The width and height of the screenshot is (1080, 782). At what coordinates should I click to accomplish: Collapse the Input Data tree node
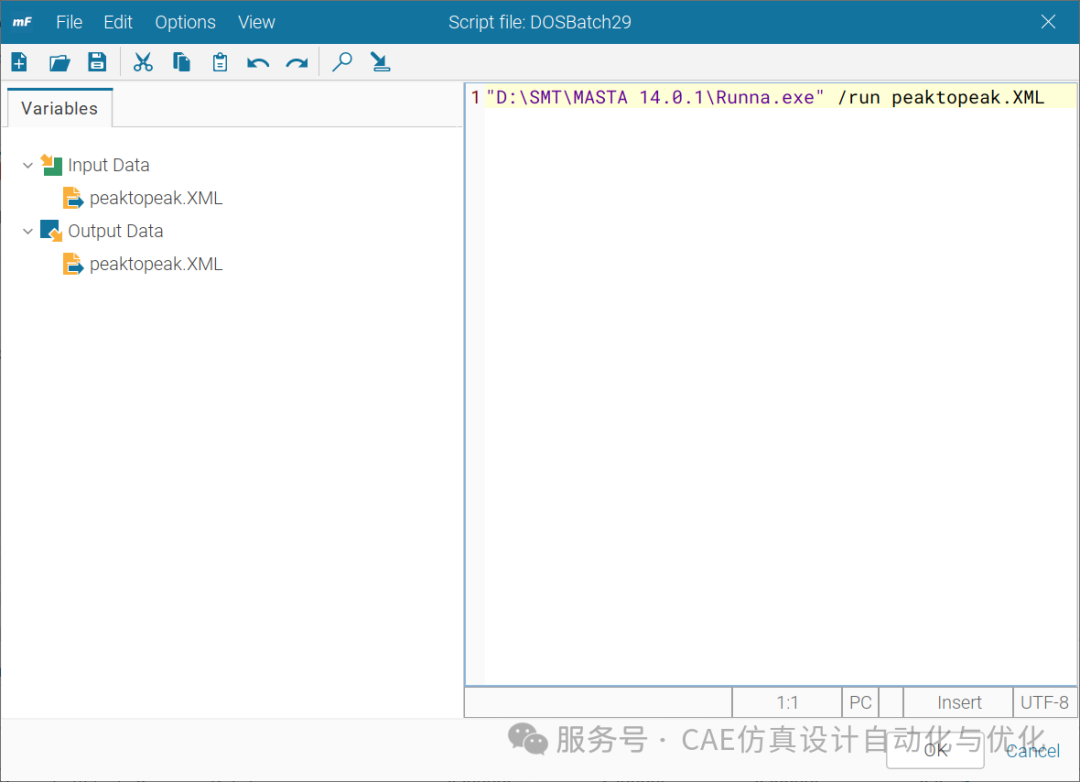(x=28, y=165)
